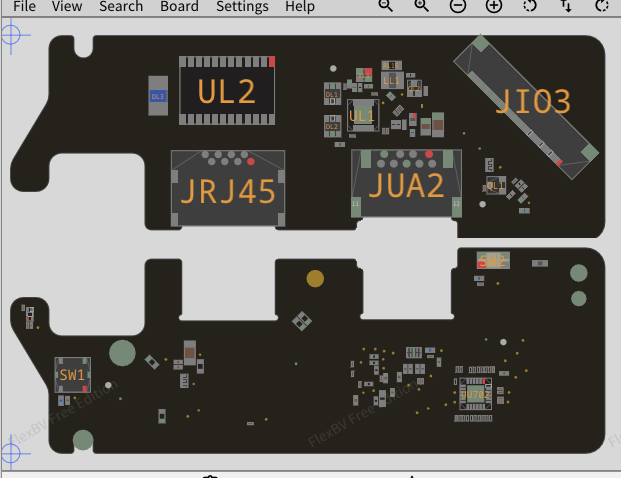Select the JUA2 USB connector
621x478 pixels.
pyautogui.click(x=406, y=185)
